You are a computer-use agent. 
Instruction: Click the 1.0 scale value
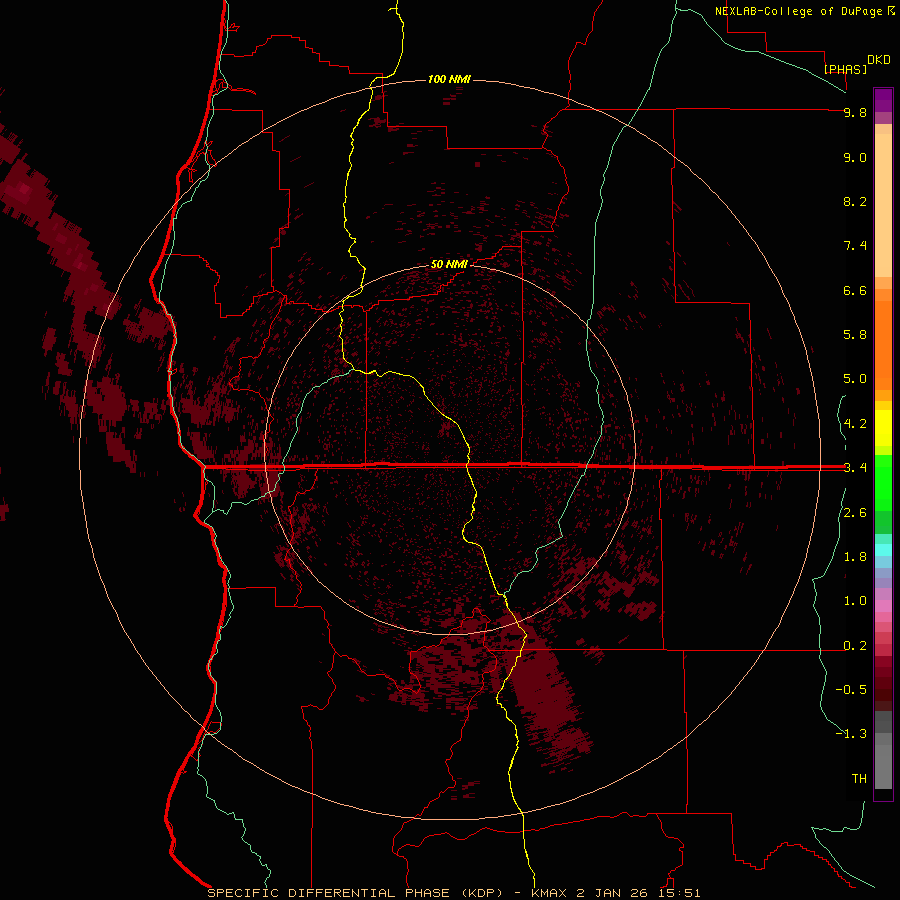[855, 601]
